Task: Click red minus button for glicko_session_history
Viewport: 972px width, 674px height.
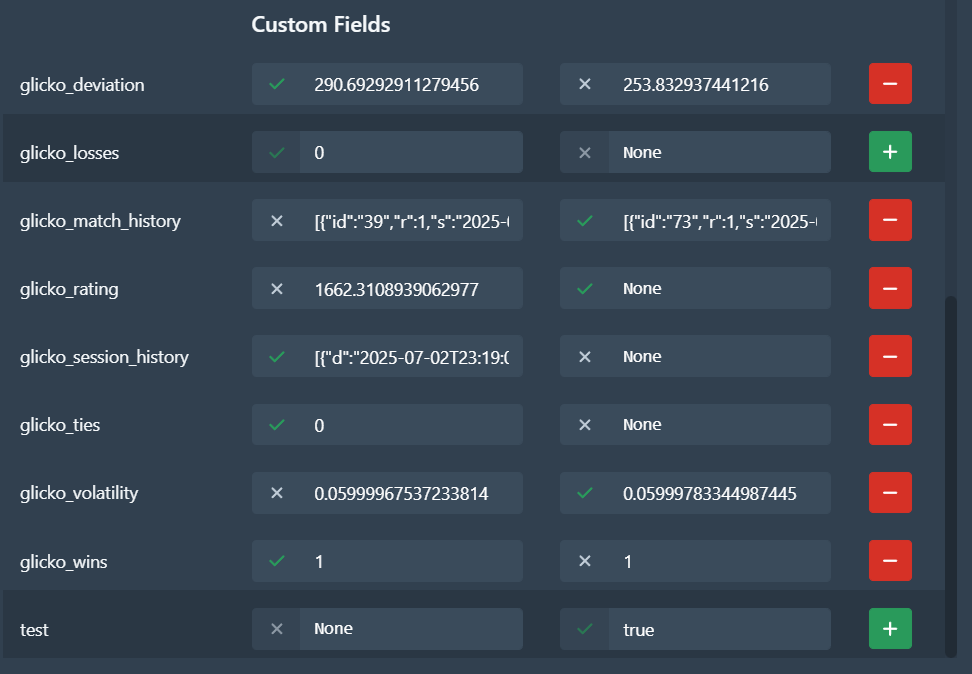Action: (x=890, y=357)
